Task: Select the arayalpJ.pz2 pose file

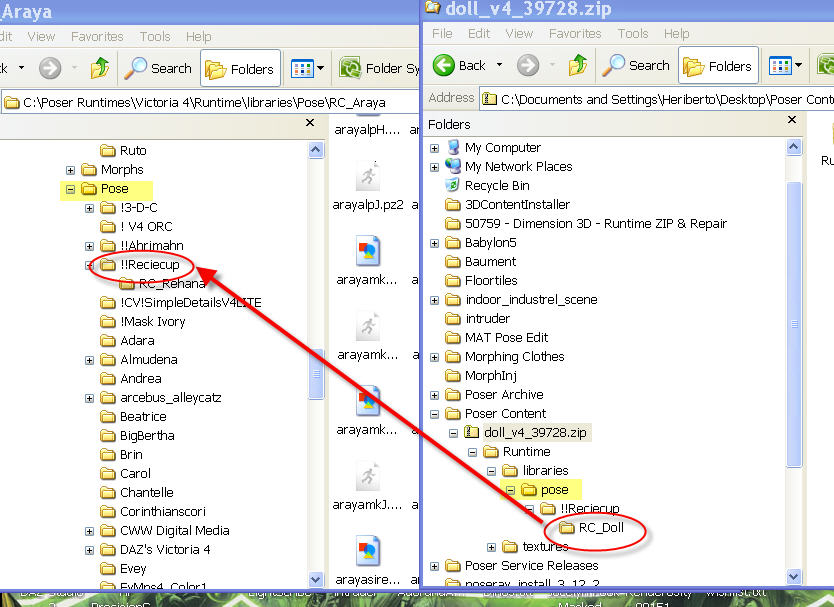Action: coord(368,185)
